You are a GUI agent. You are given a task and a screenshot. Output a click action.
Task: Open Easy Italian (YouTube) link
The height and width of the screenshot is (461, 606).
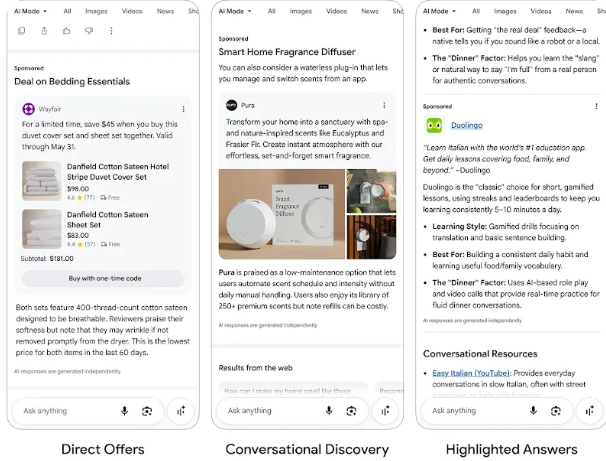click(471, 373)
